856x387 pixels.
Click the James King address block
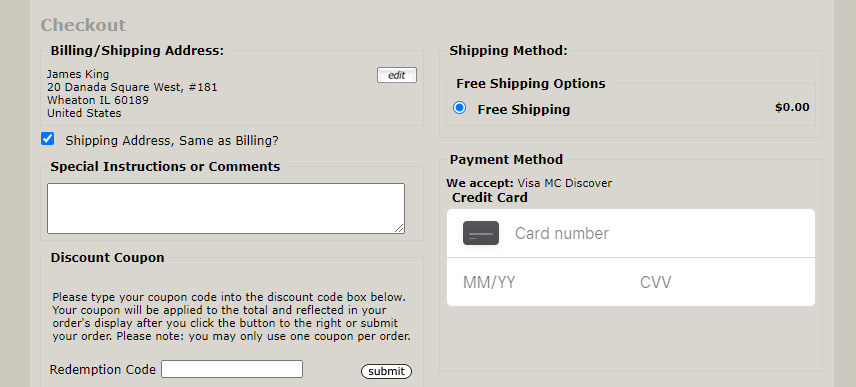(x=132, y=94)
